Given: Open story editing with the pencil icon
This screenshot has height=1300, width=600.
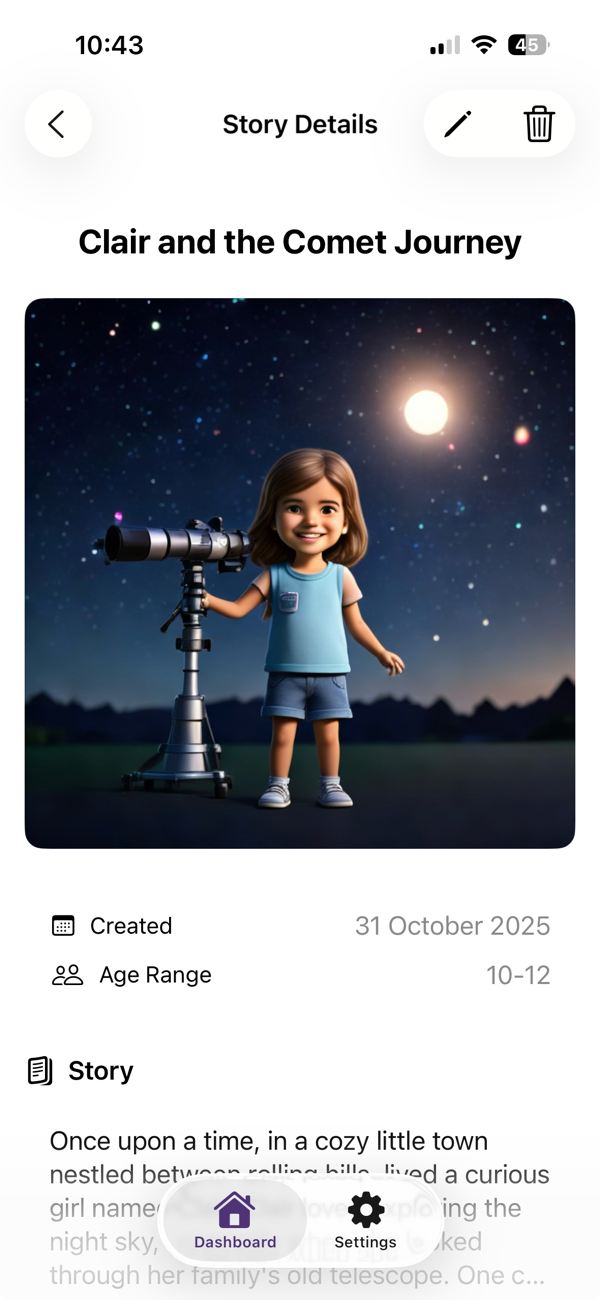Looking at the screenshot, I should click(458, 124).
